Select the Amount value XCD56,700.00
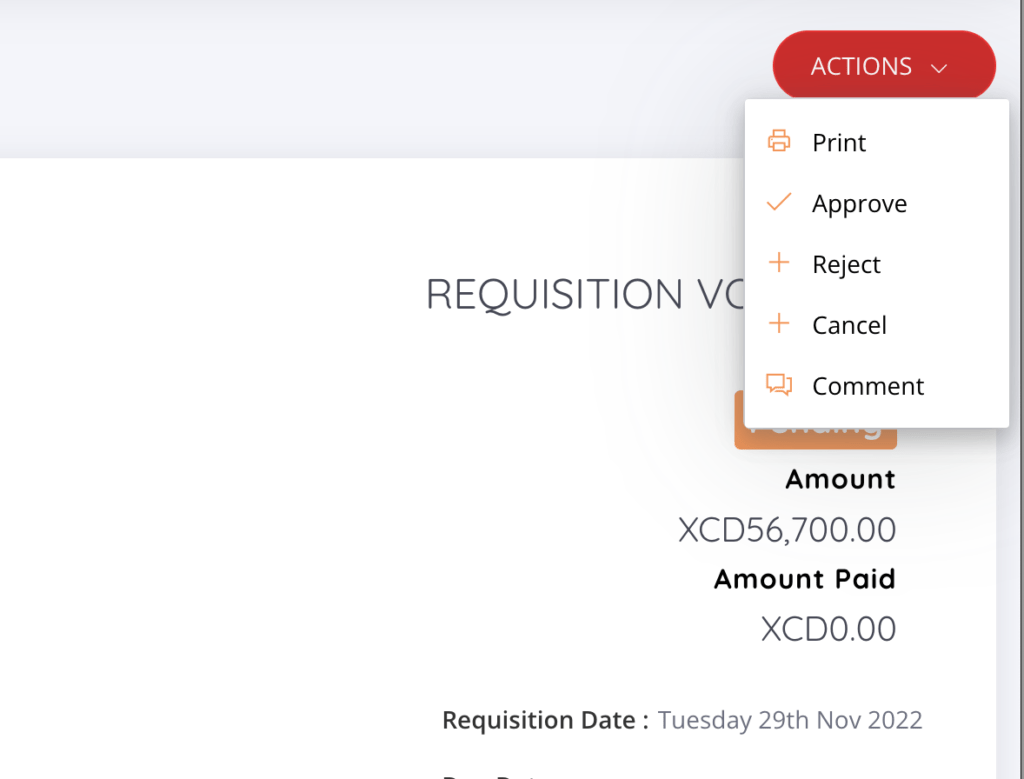This screenshot has height=779, width=1024. pos(785,530)
